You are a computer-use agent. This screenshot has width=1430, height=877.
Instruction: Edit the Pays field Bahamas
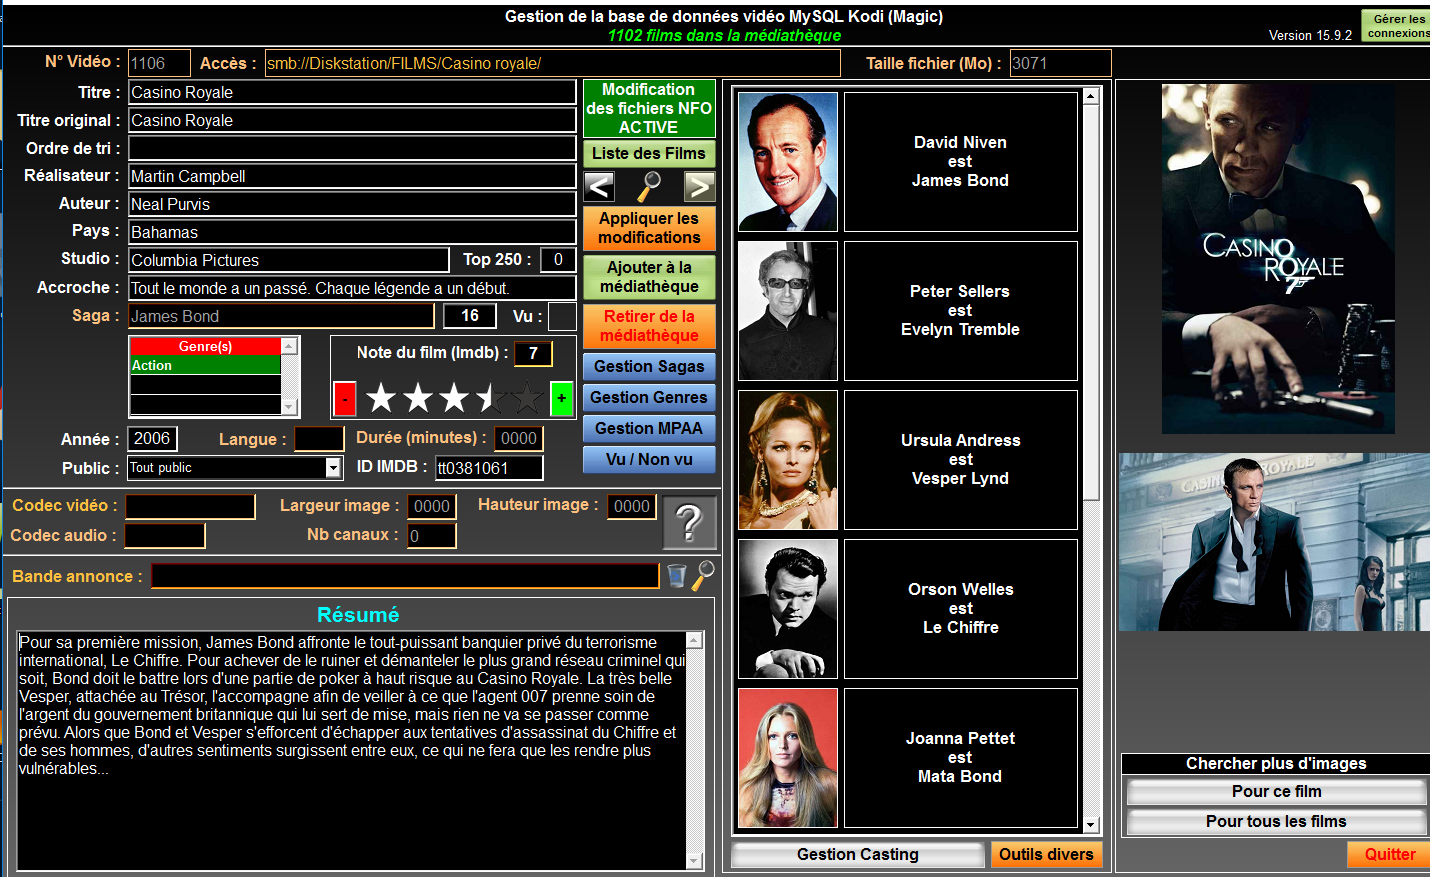(352, 232)
